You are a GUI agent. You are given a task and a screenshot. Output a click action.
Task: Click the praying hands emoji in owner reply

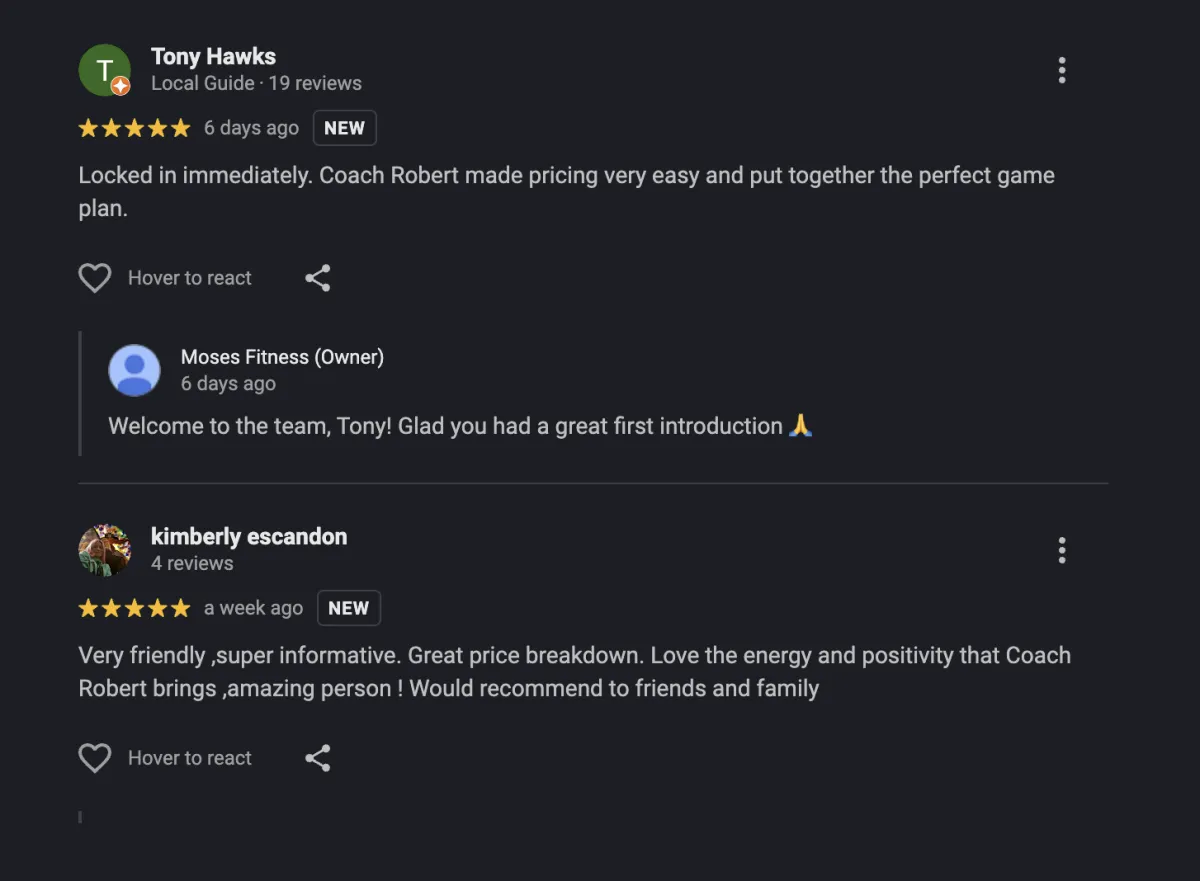pyautogui.click(x=801, y=426)
